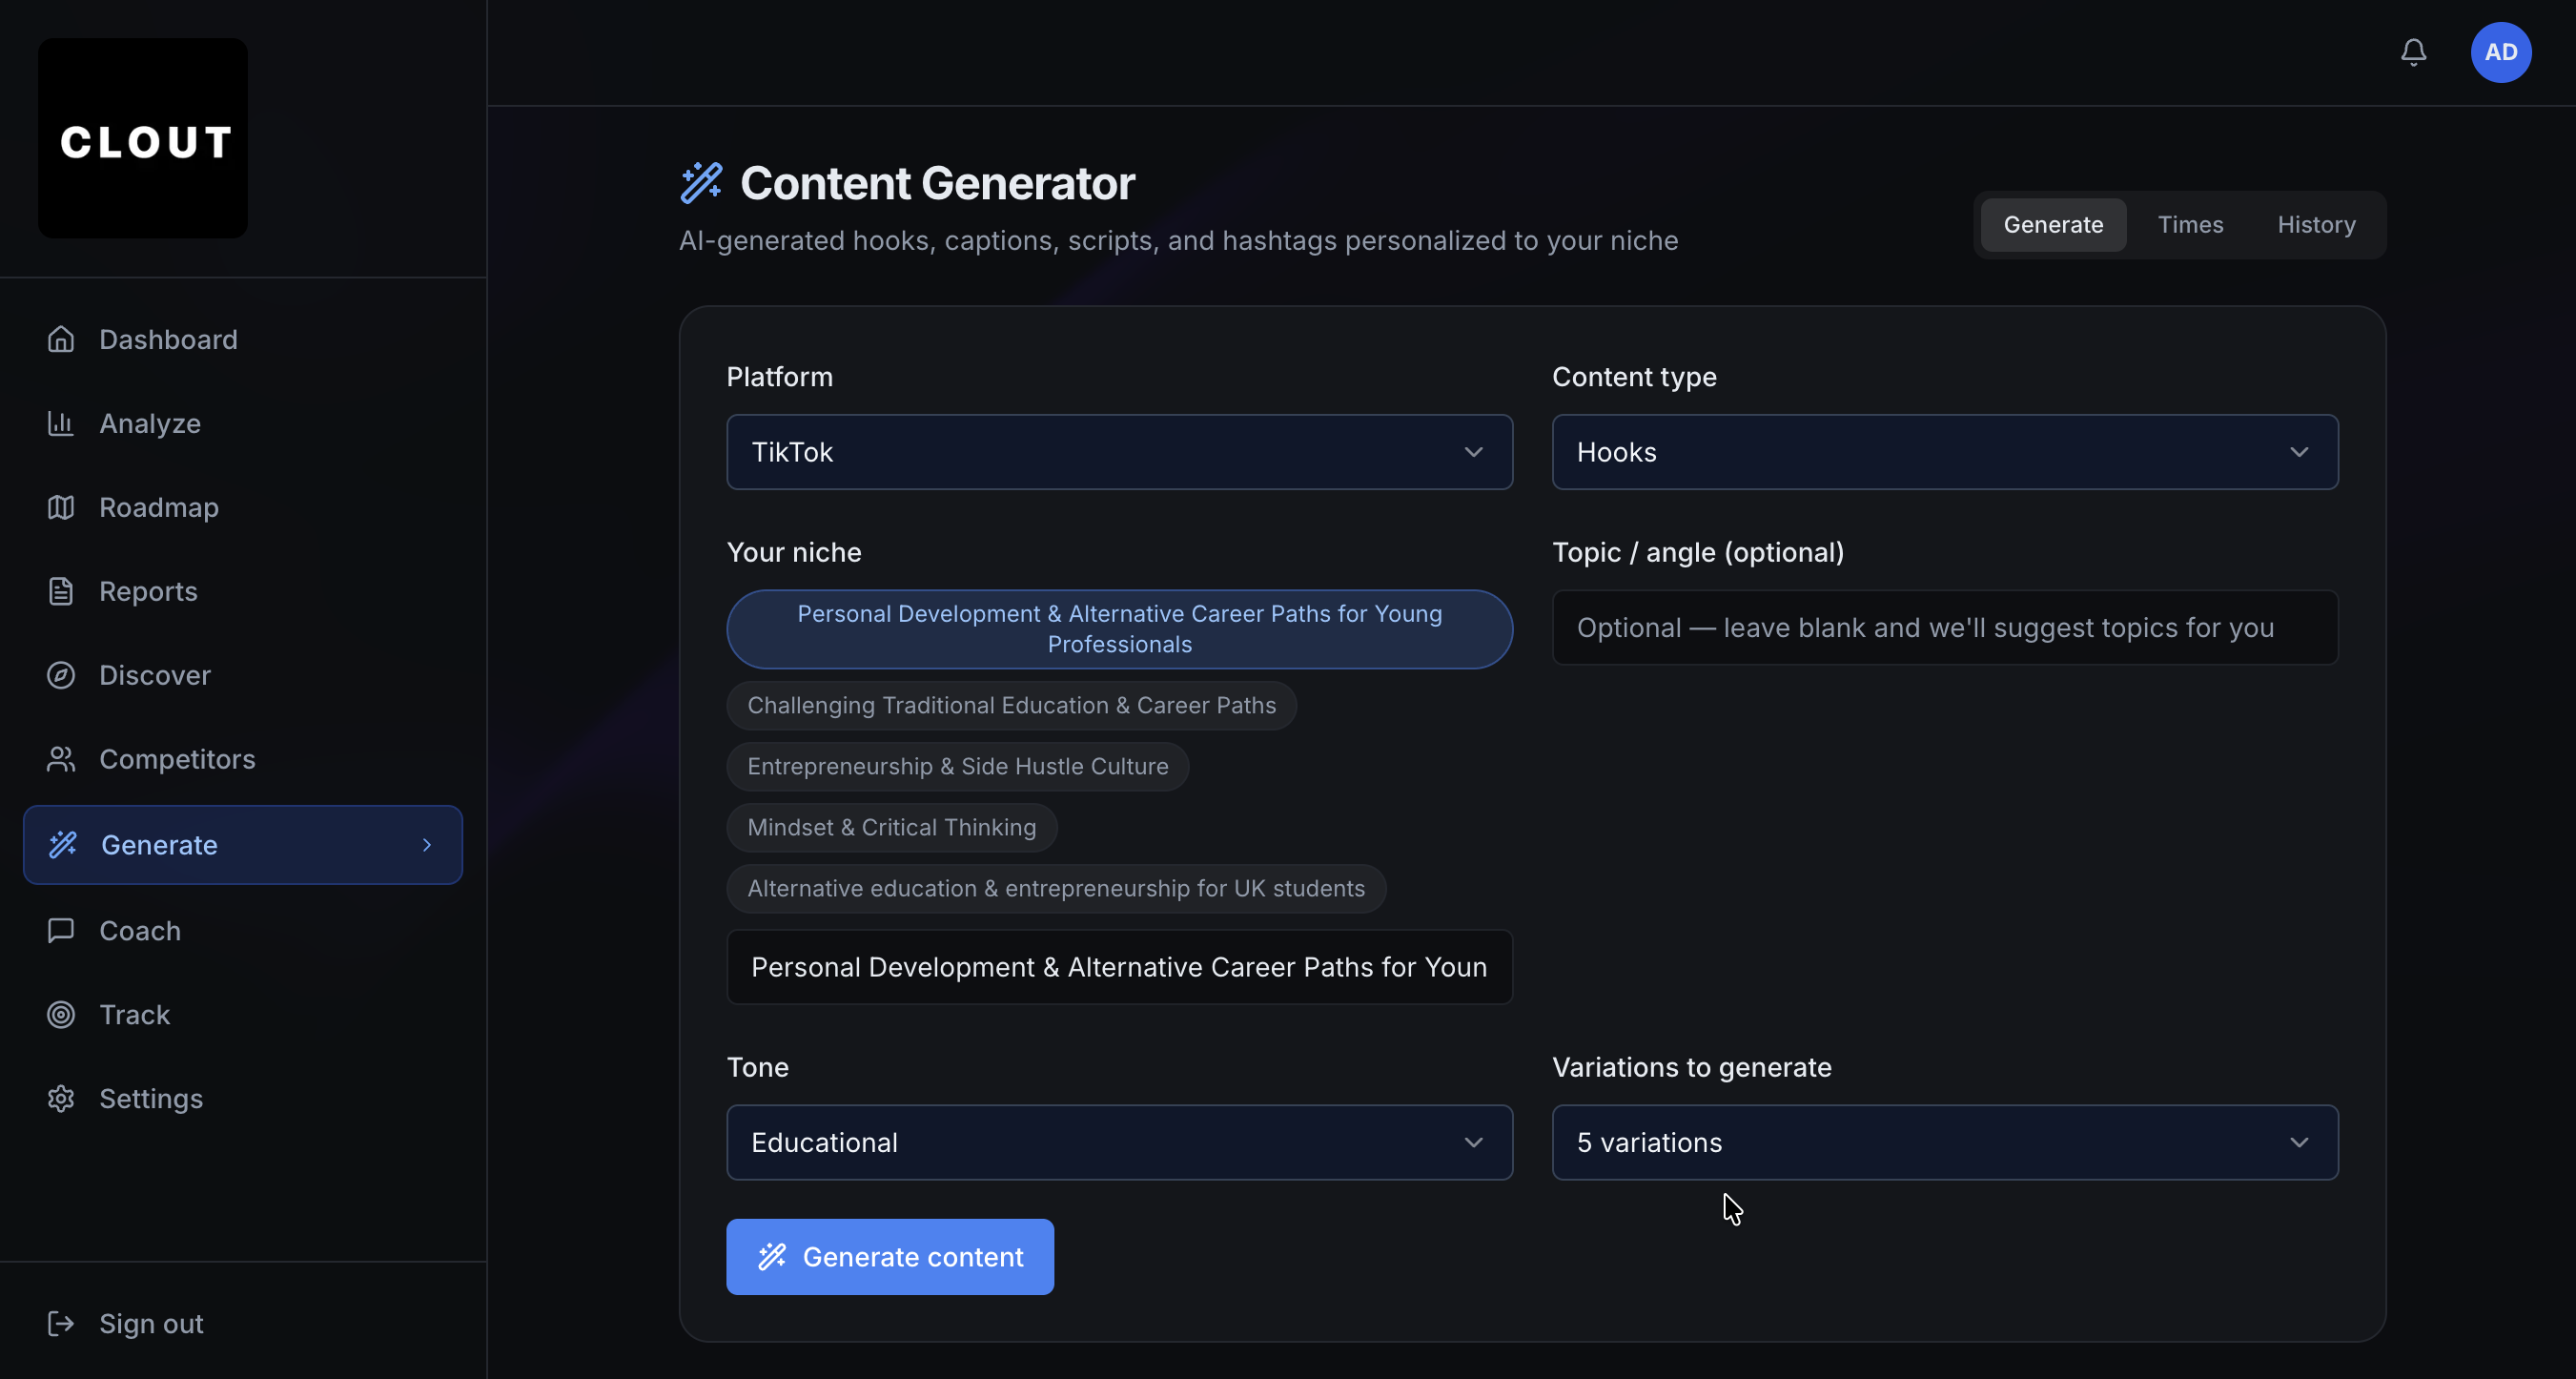Open the AD user avatar menu
Screen dimensions: 2576x1379
(2500, 52)
